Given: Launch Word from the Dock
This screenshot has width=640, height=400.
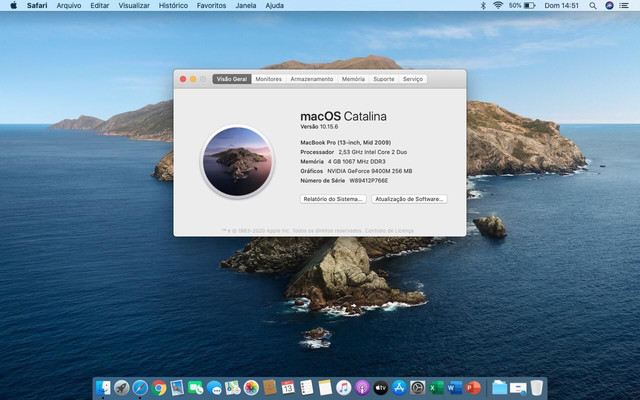Looking at the screenshot, I should pyautogui.click(x=454, y=387).
